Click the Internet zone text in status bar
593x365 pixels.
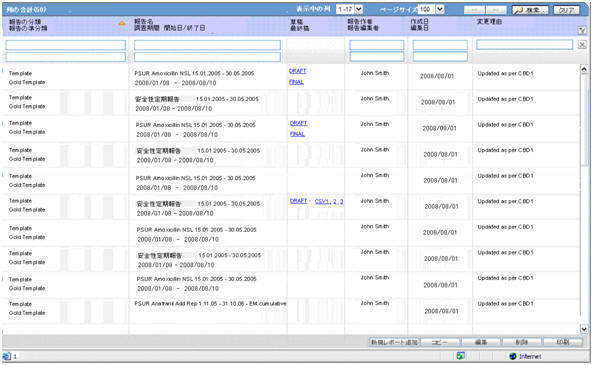(x=529, y=356)
